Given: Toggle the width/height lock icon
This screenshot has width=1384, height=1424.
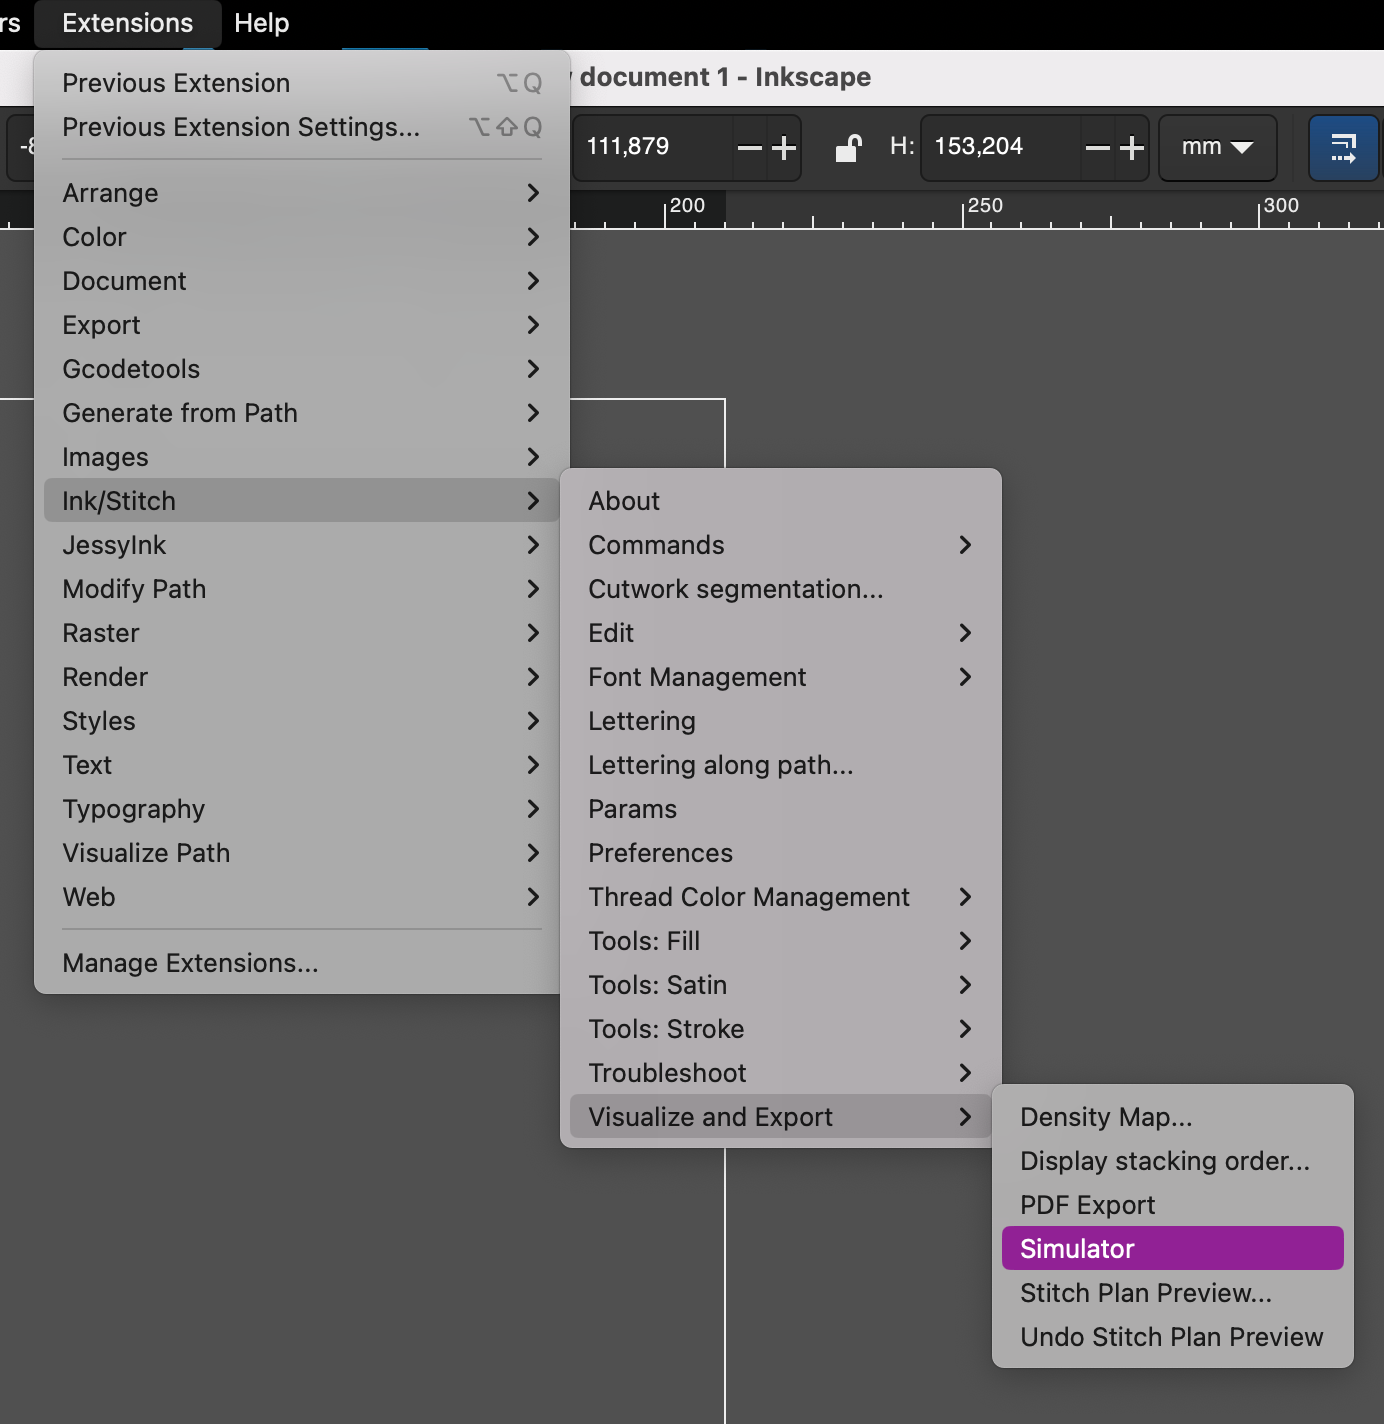Looking at the screenshot, I should [848, 147].
